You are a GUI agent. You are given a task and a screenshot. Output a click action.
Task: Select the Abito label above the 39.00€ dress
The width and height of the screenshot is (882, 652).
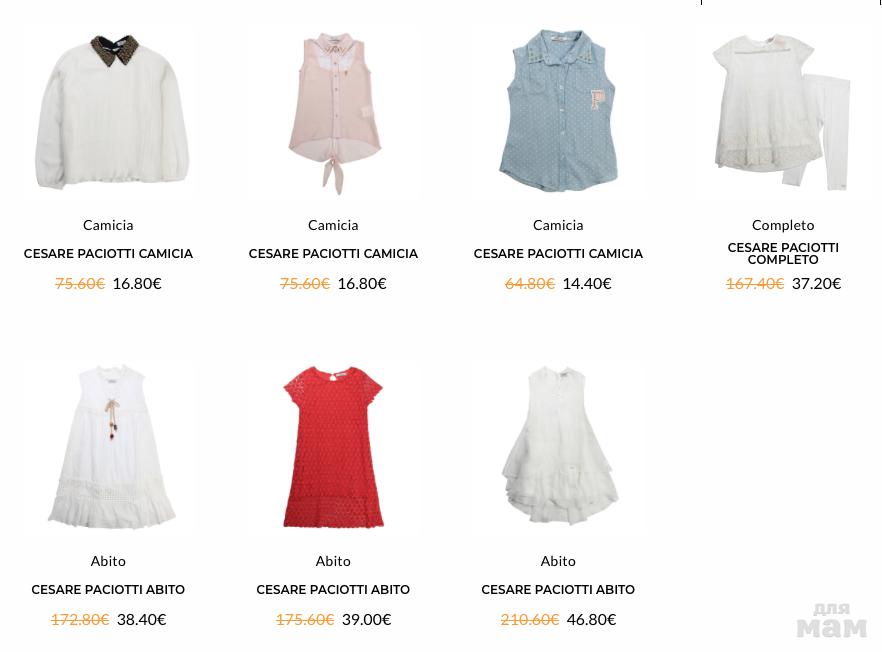point(333,561)
